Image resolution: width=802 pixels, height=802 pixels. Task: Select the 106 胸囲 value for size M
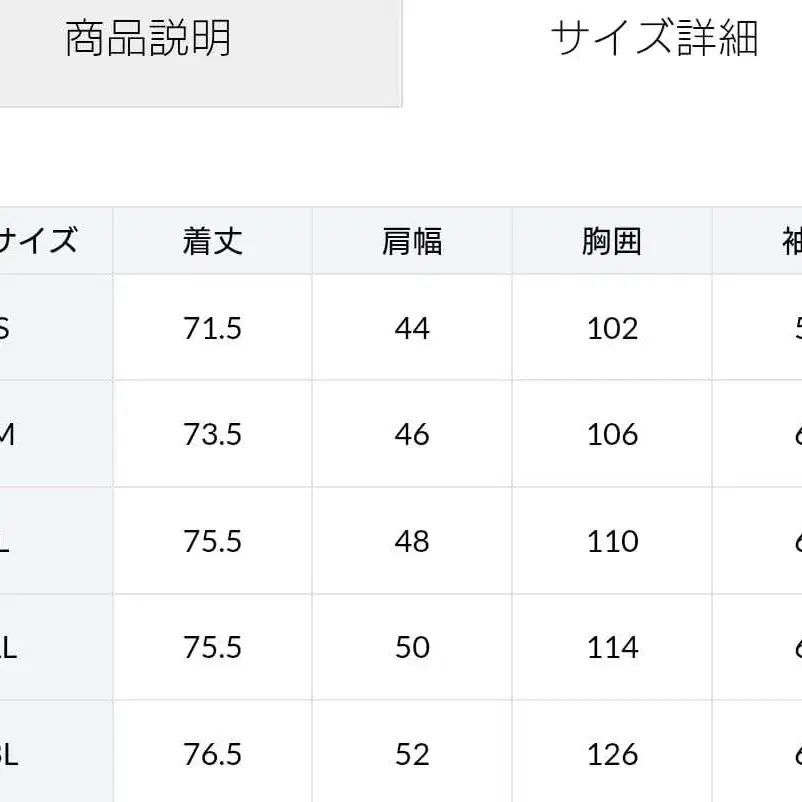click(x=612, y=434)
